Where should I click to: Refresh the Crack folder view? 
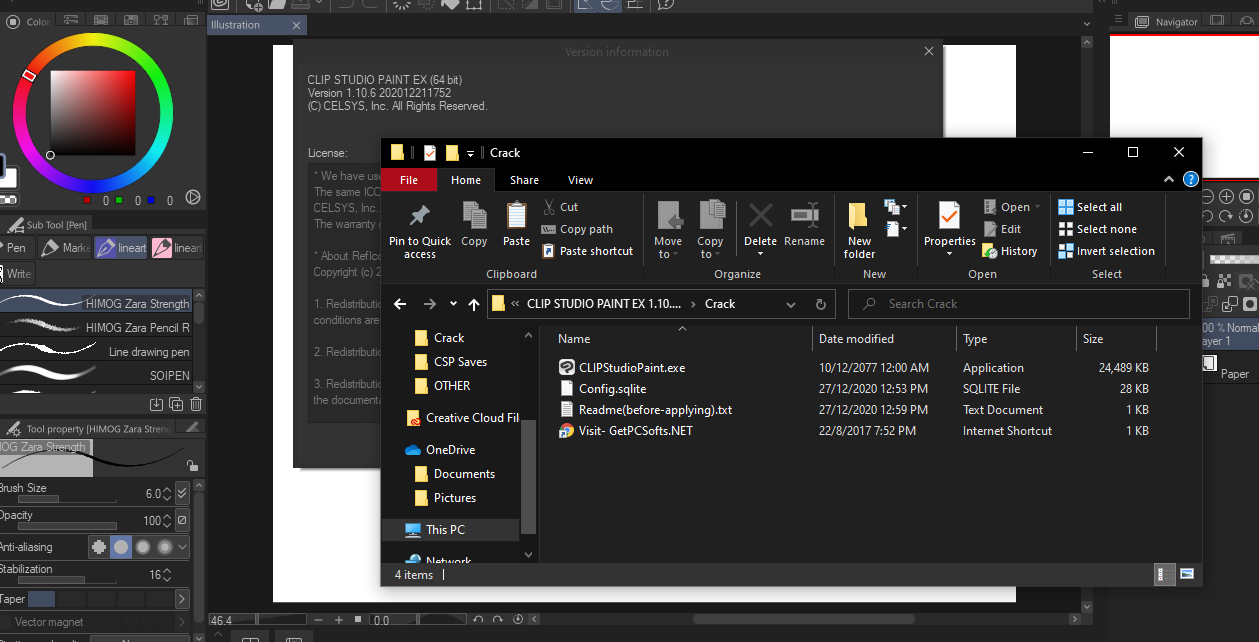(x=820, y=304)
